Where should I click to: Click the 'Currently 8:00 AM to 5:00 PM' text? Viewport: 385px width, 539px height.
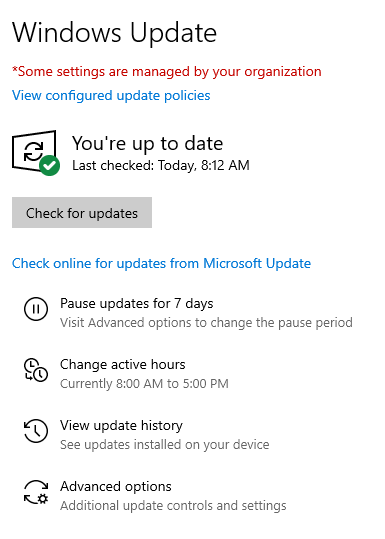click(144, 384)
